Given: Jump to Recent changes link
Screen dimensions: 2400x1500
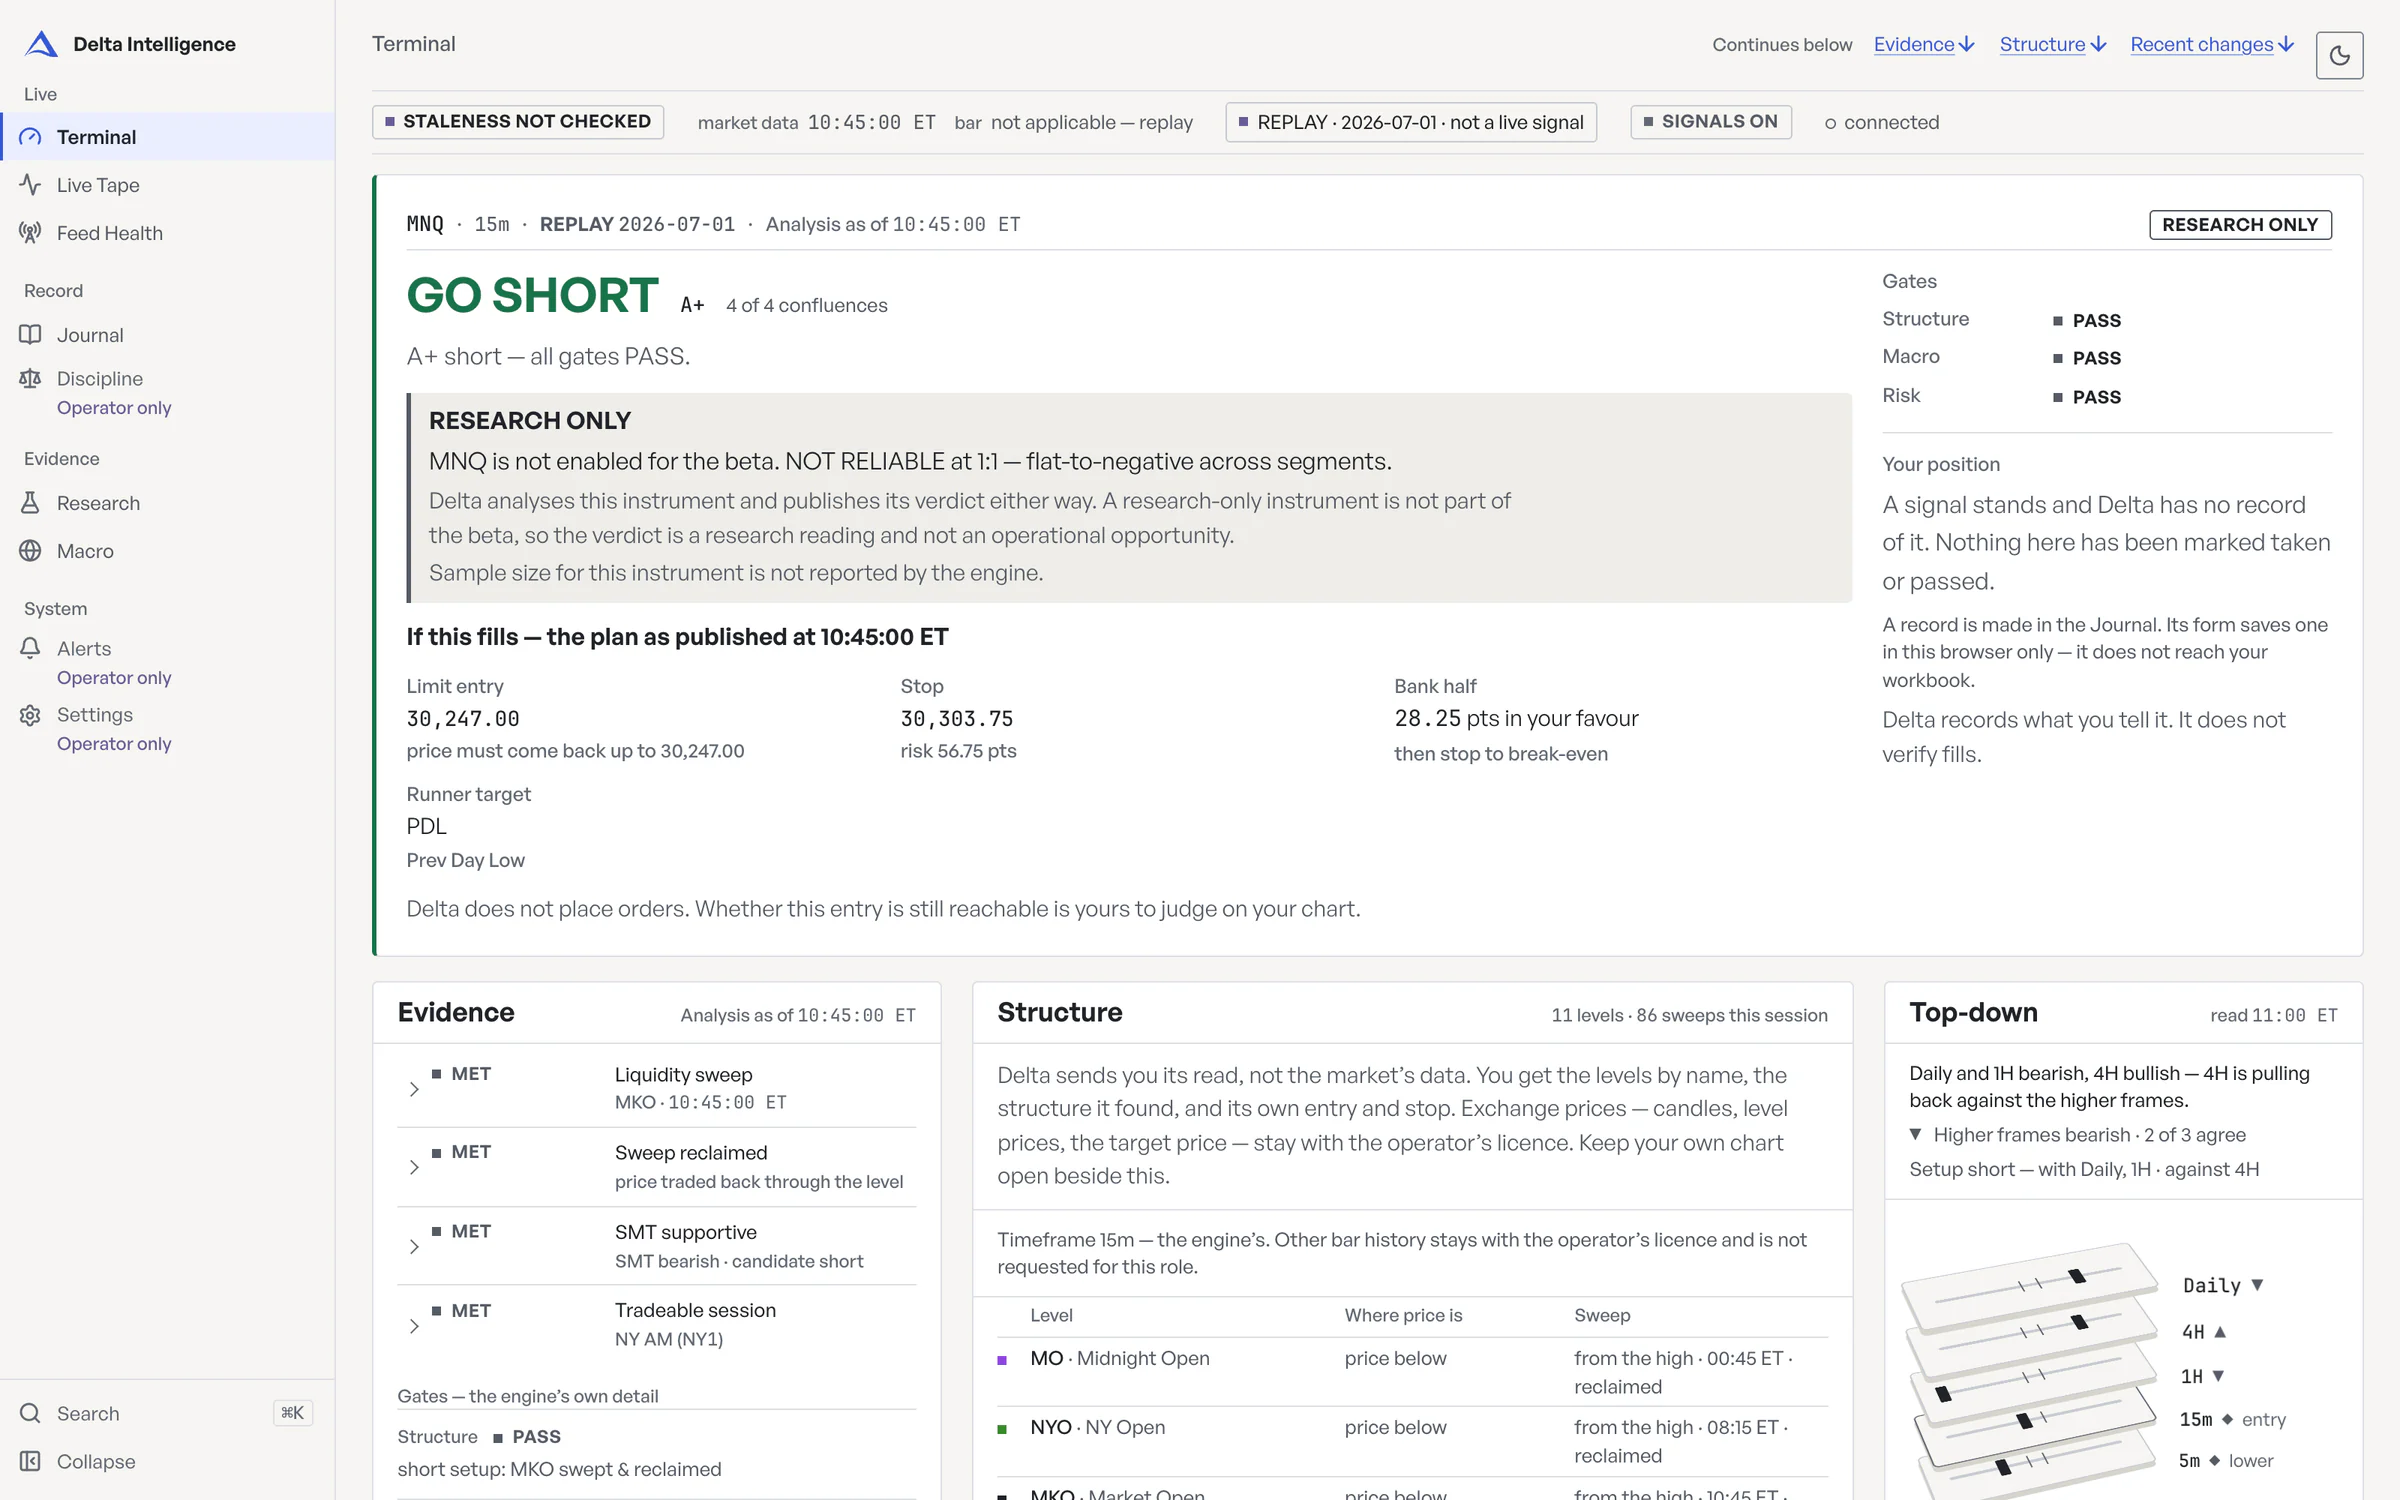Looking at the screenshot, I should pos(2212,44).
